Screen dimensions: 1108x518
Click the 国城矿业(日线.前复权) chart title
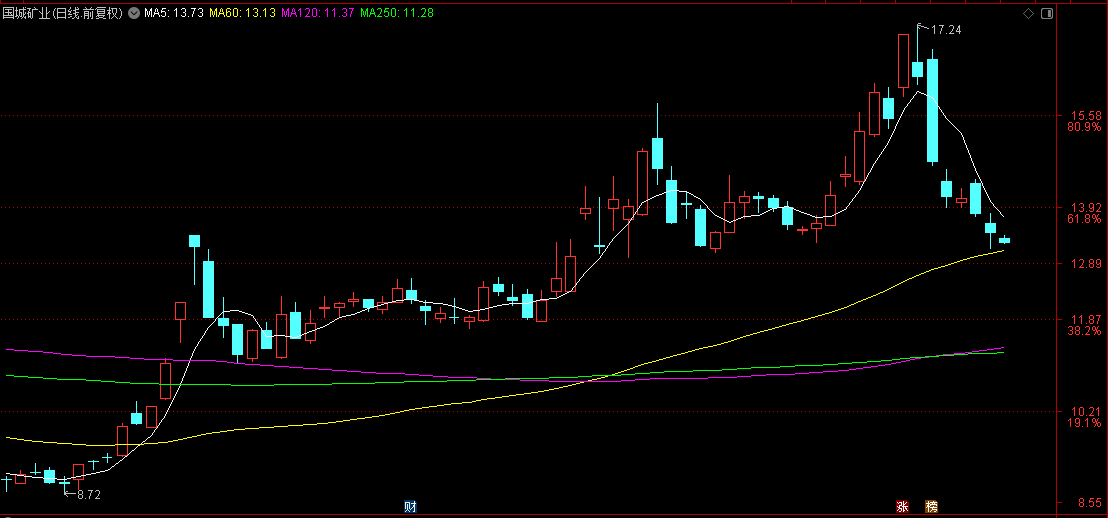tap(63, 13)
